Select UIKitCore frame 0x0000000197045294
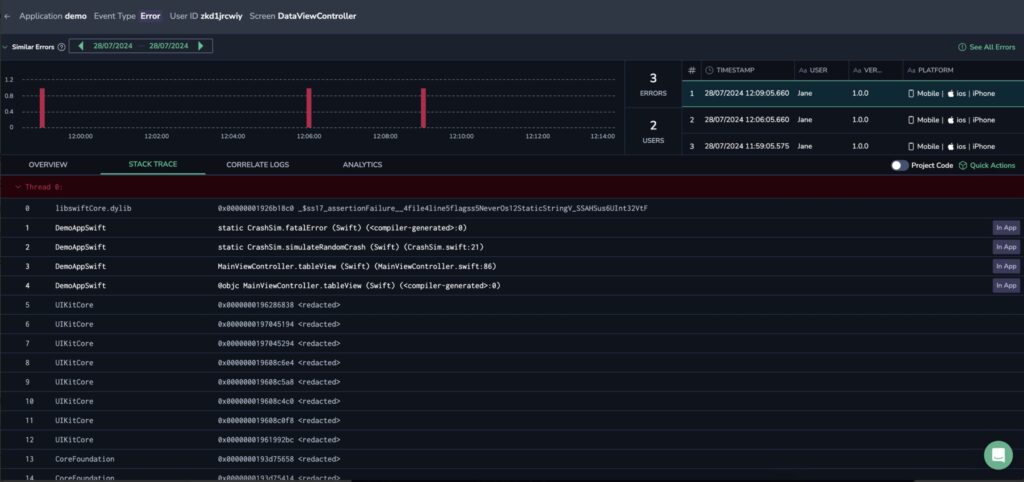This screenshot has width=1024, height=482. tap(512, 343)
